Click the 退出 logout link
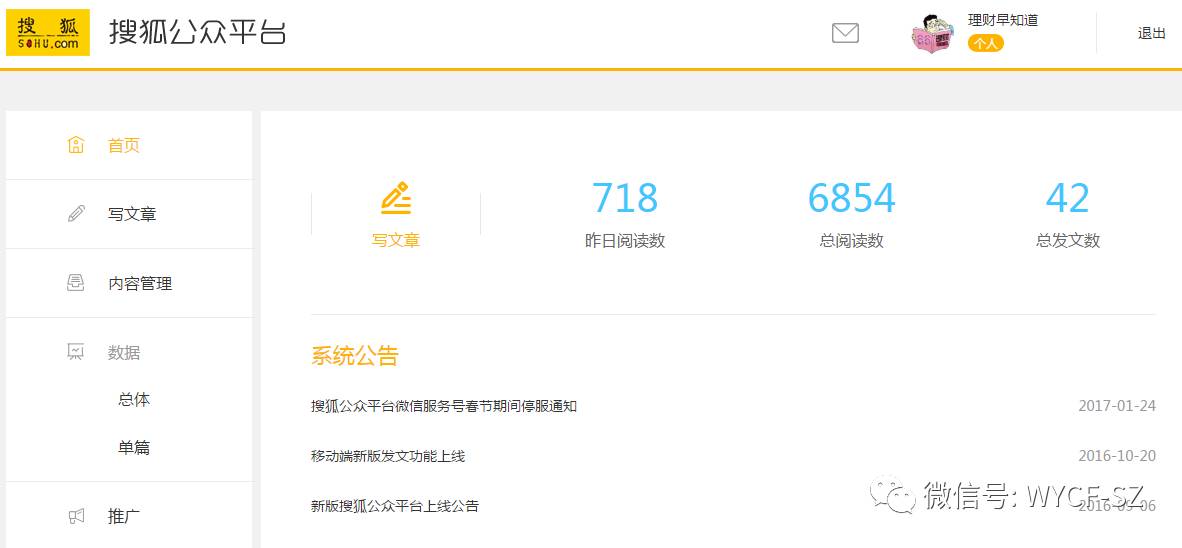The height and width of the screenshot is (548, 1182). (x=1151, y=33)
